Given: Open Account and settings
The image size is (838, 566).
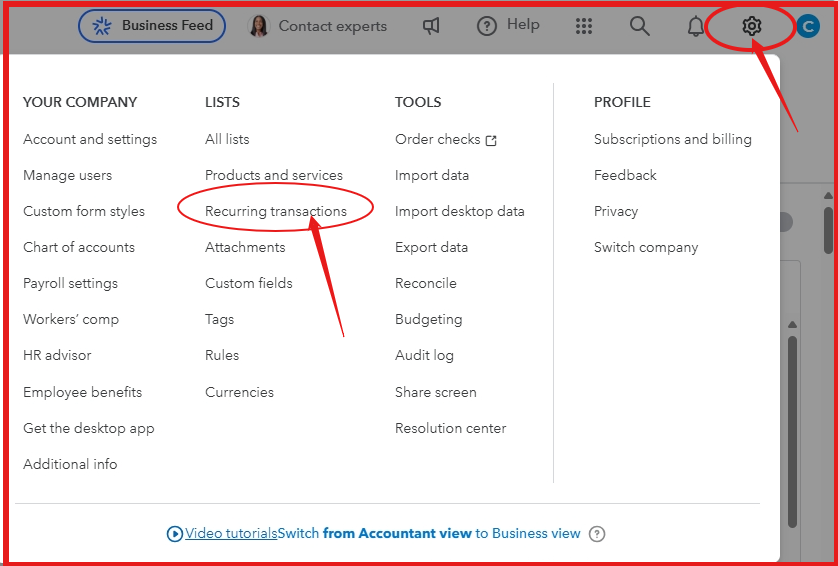Looking at the screenshot, I should (90, 139).
